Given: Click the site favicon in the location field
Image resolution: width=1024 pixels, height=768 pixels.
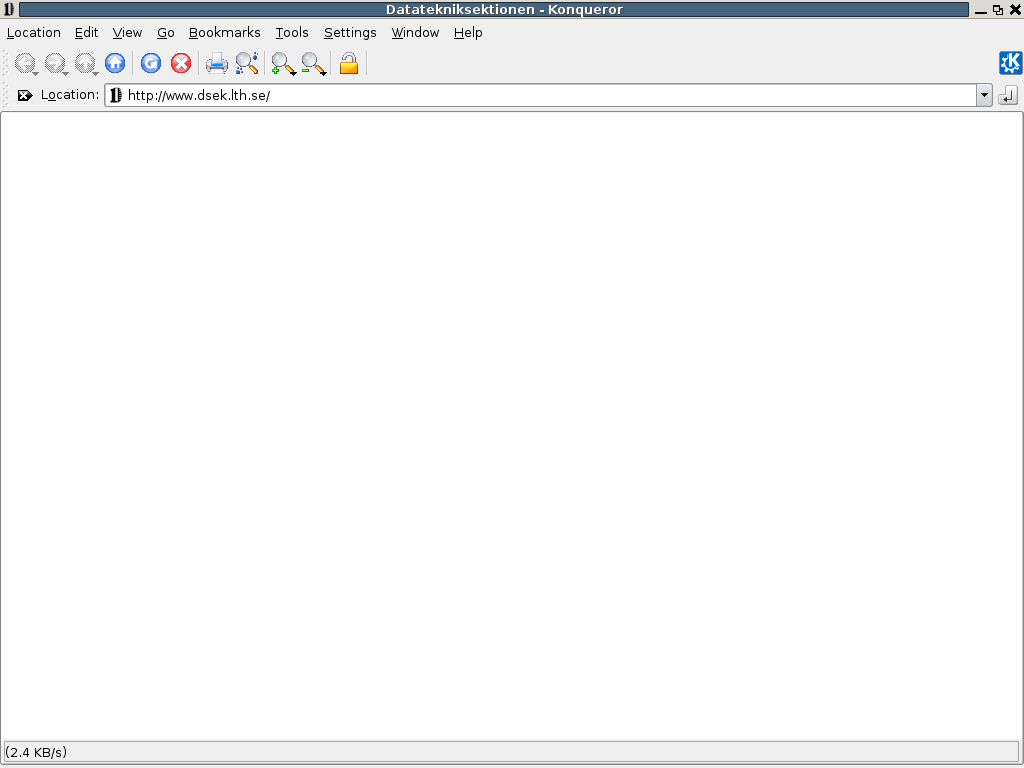Looking at the screenshot, I should [116, 95].
